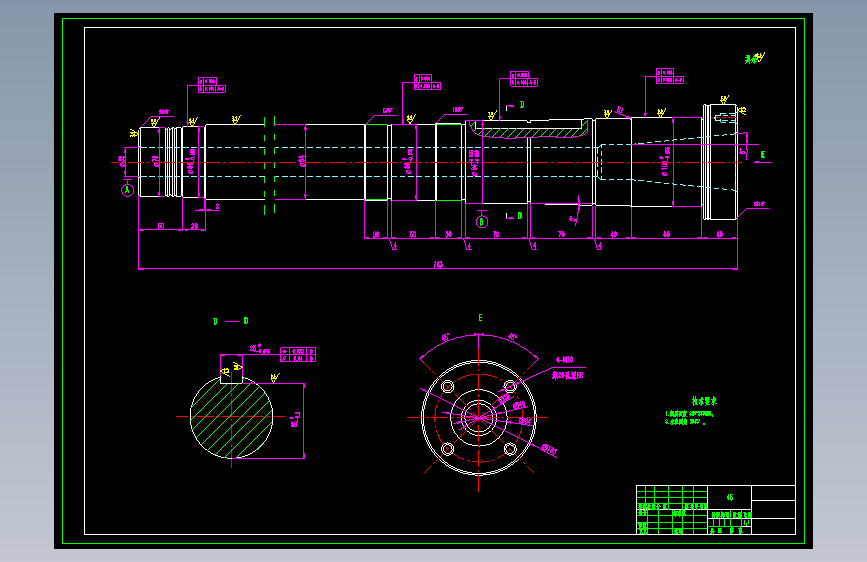Click the upper-right bolt hole in view E
867x562 pixels.
point(510,386)
